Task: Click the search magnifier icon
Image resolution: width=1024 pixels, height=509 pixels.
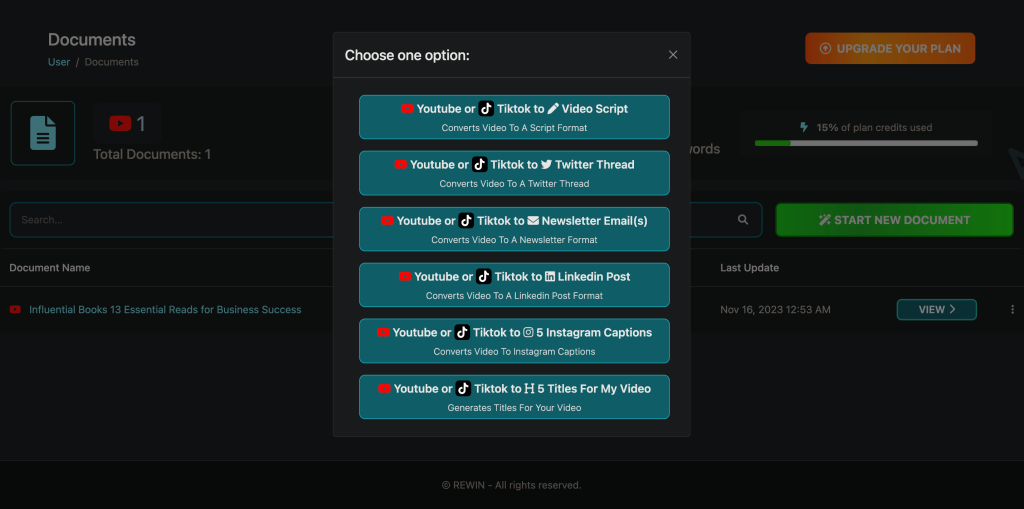Action: [x=743, y=220]
